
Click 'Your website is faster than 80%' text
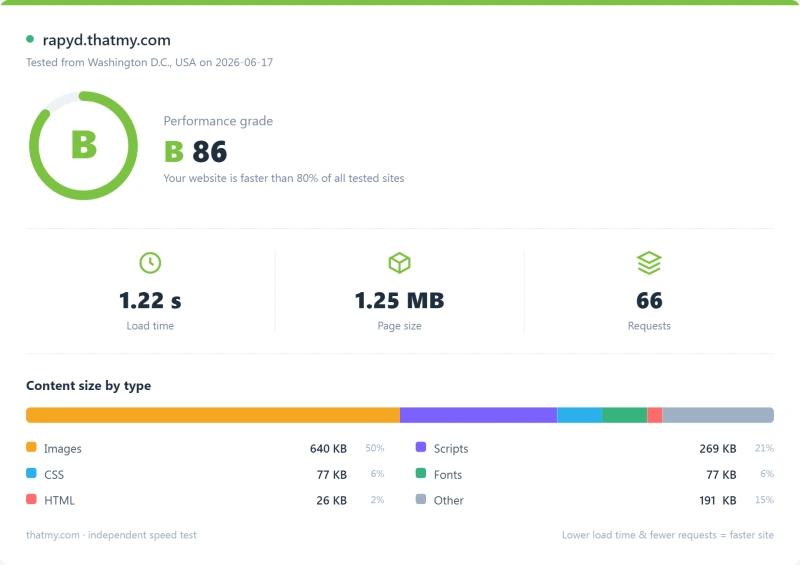tap(284, 178)
